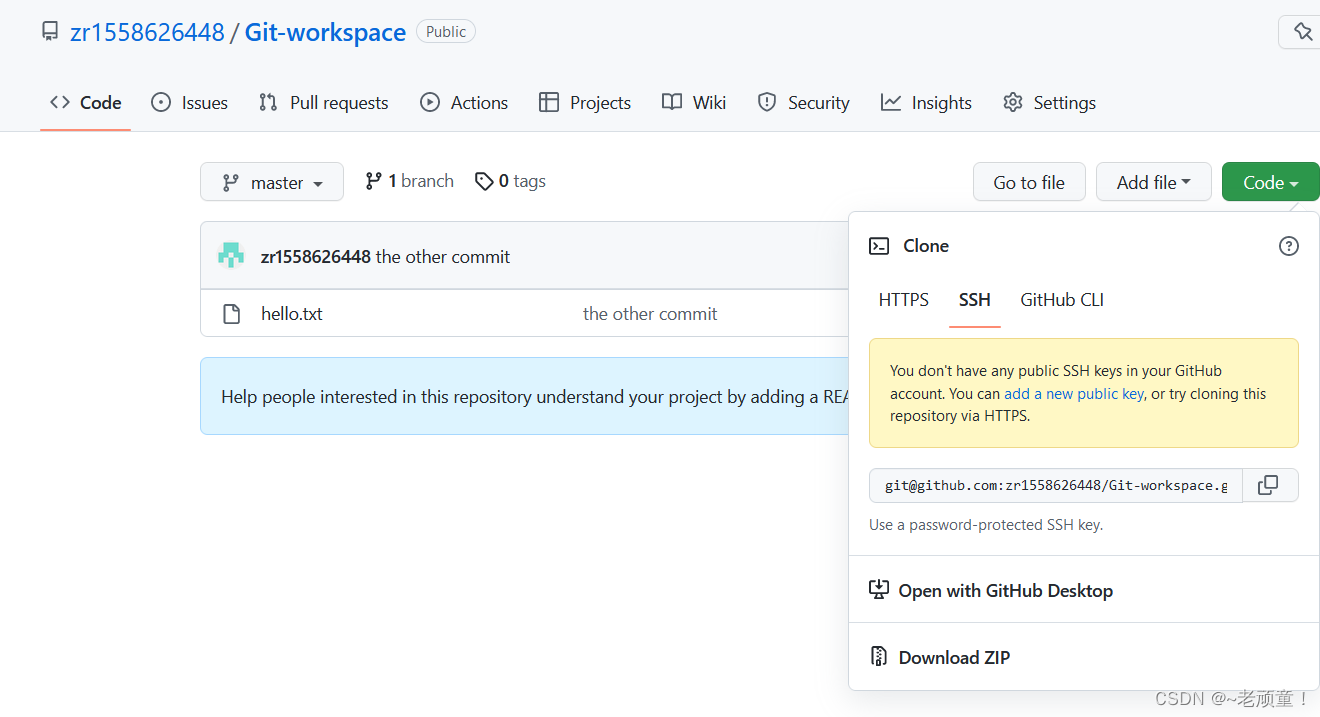Select the SSH clone tab
The height and width of the screenshot is (717, 1320).
[x=975, y=300]
